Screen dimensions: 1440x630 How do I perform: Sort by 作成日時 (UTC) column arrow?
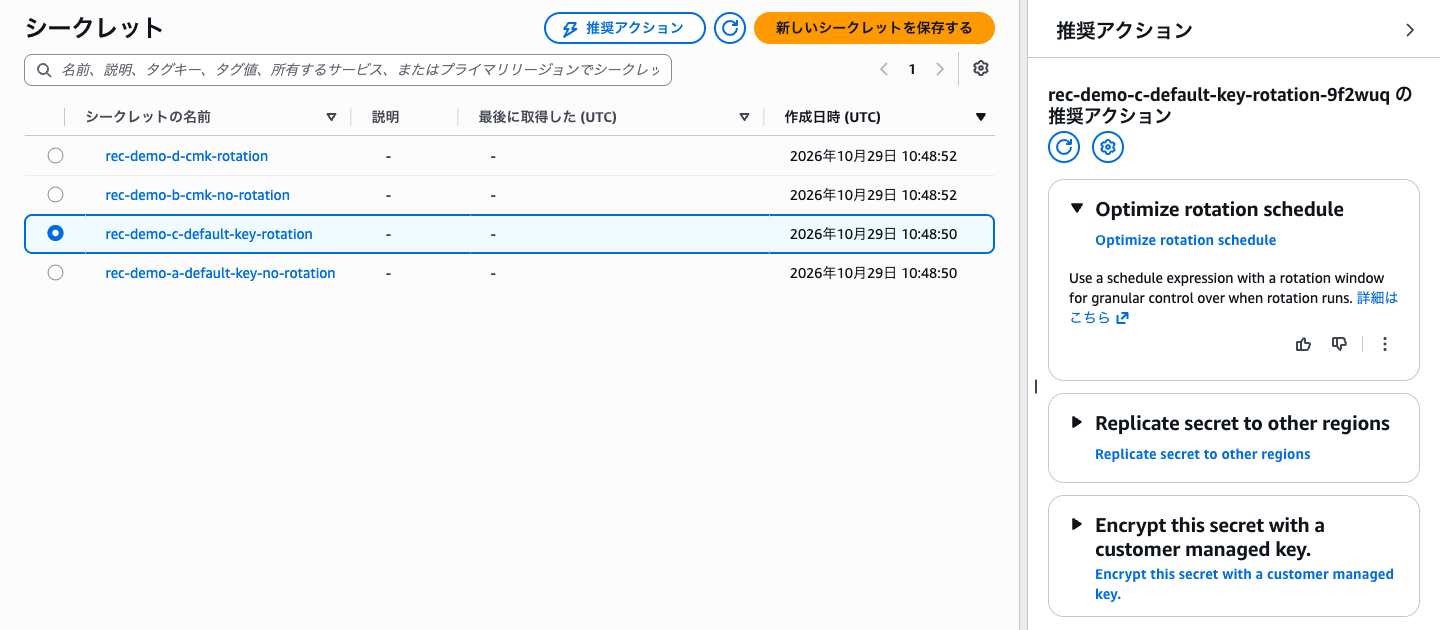click(x=981, y=118)
